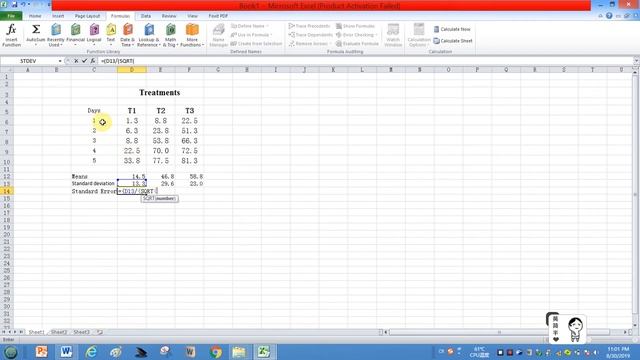Open PowerPoint from taskbar
Viewport: 640px width, 360px height.
tap(41, 352)
